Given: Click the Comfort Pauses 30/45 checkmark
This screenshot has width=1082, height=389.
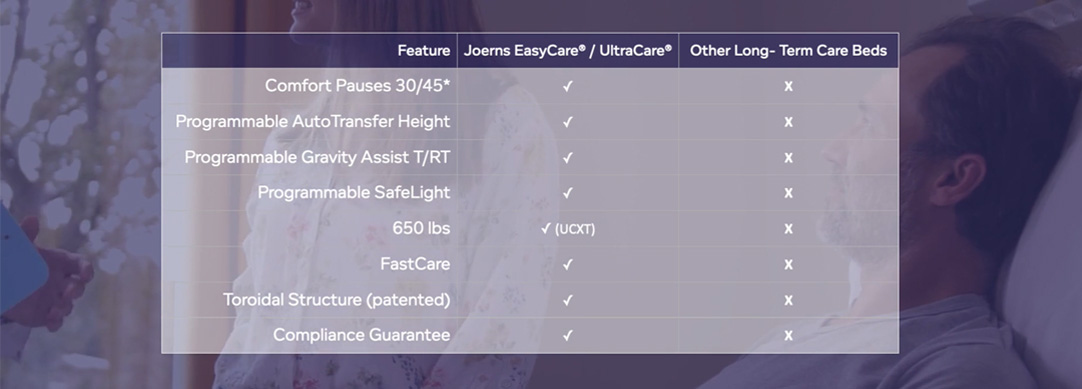Looking at the screenshot, I should (567, 86).
